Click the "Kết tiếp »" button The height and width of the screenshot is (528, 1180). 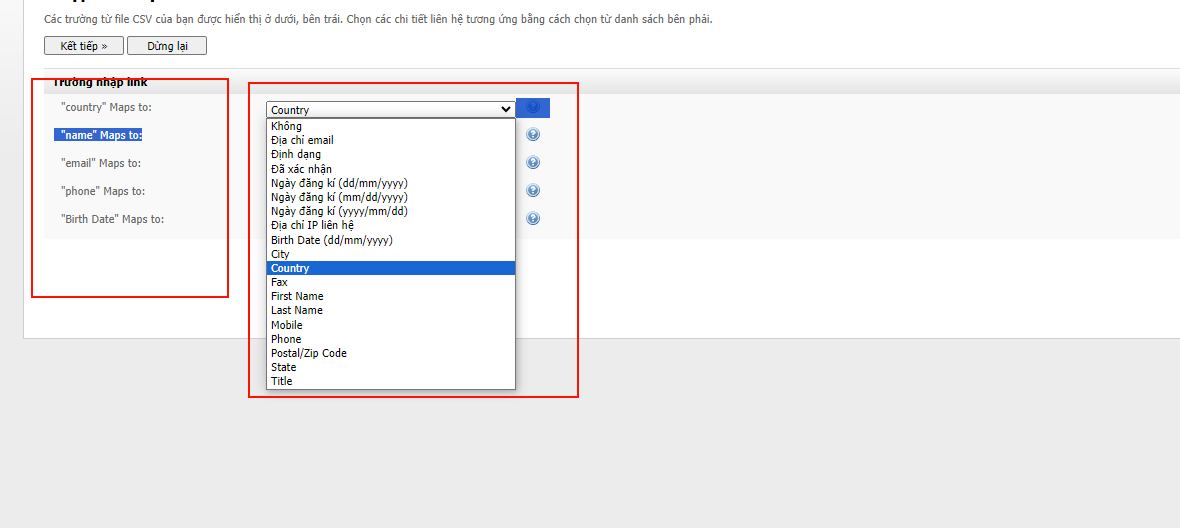coord(84,46)
